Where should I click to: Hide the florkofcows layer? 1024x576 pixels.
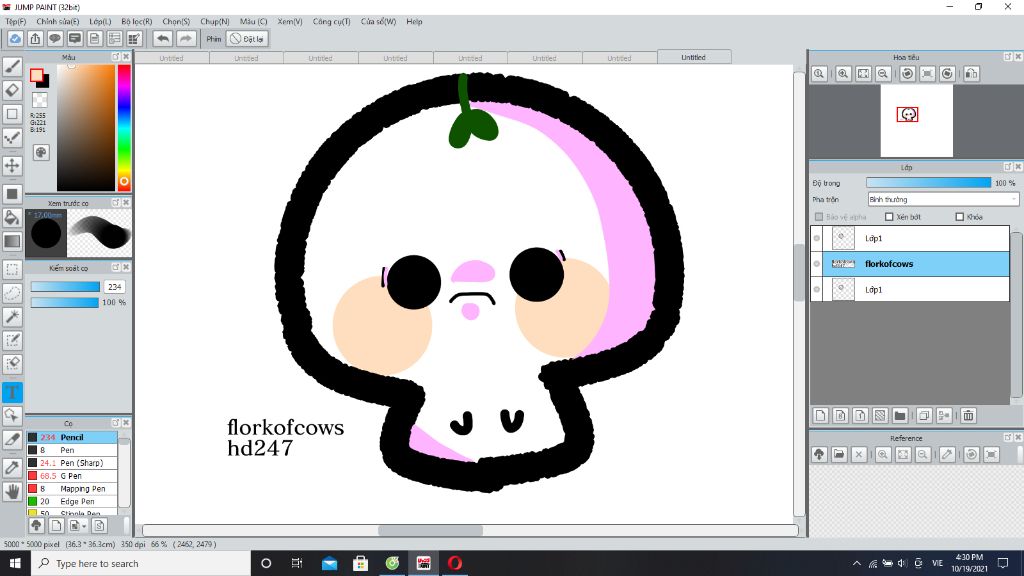[x=817, y=264]
